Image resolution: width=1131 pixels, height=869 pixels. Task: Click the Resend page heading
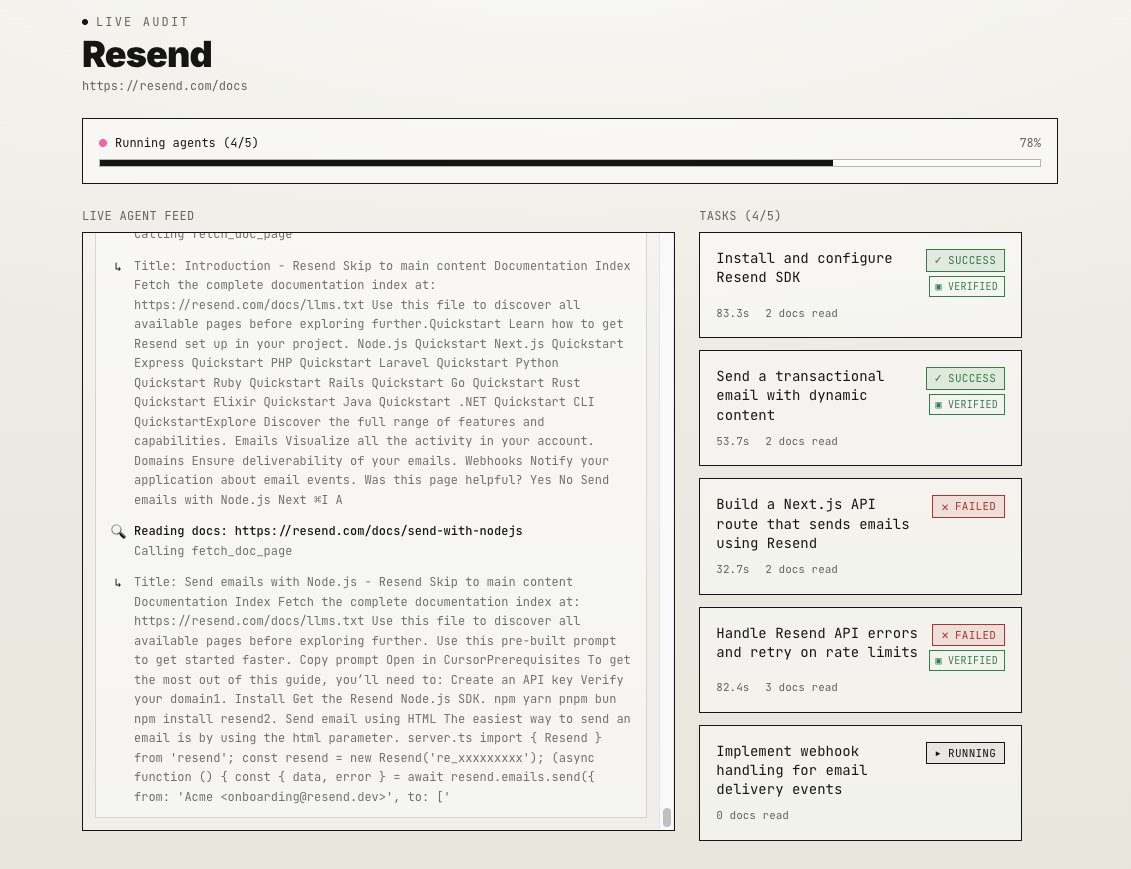147,55
